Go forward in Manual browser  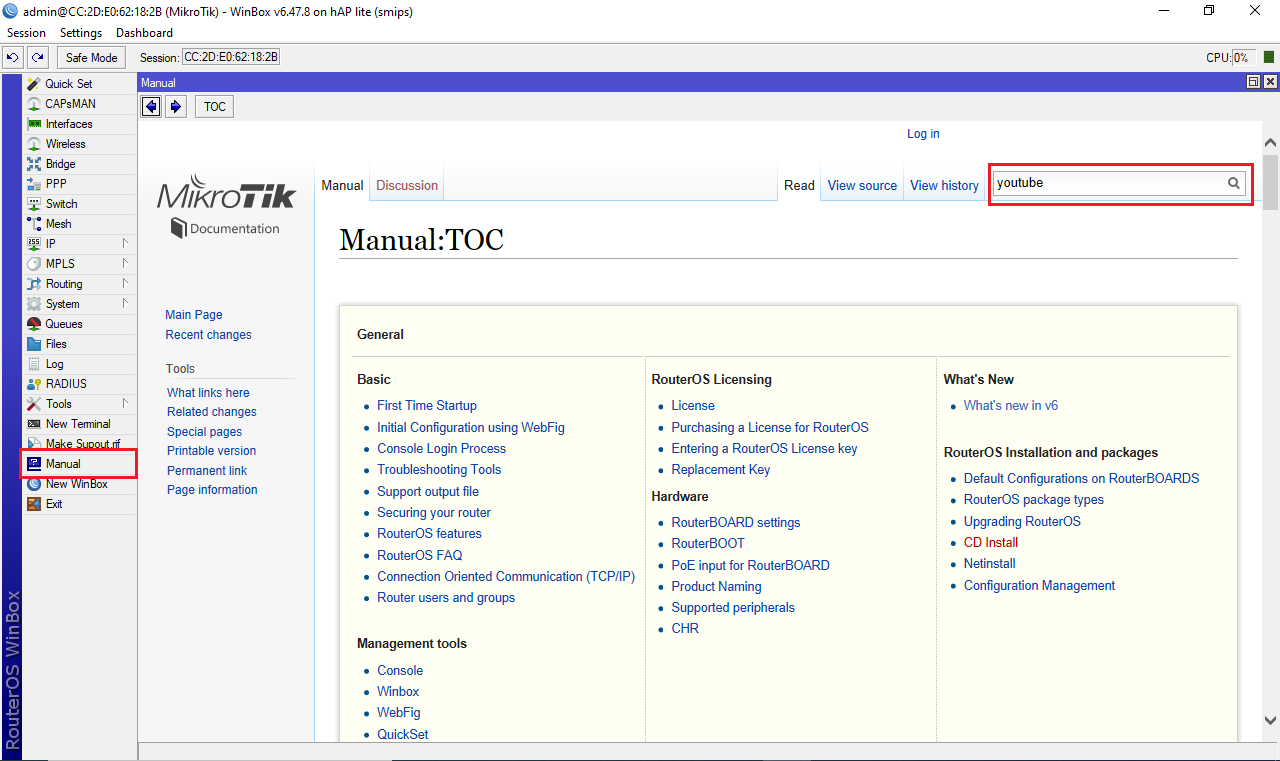click(176, 107)
